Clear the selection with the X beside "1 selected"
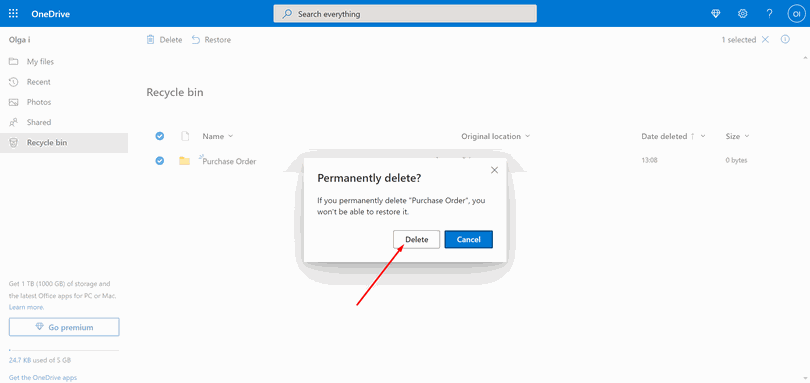 click(765, 40)
